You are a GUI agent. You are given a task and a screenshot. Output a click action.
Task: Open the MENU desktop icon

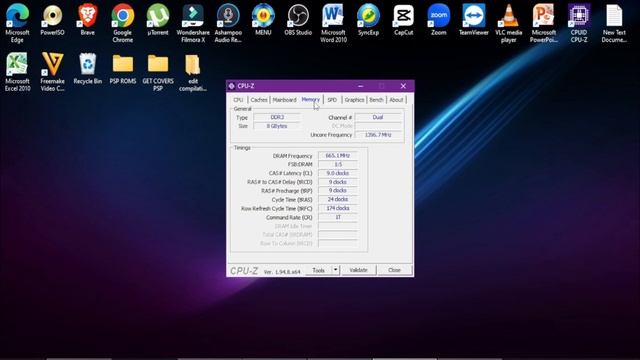tap(263, 20)
